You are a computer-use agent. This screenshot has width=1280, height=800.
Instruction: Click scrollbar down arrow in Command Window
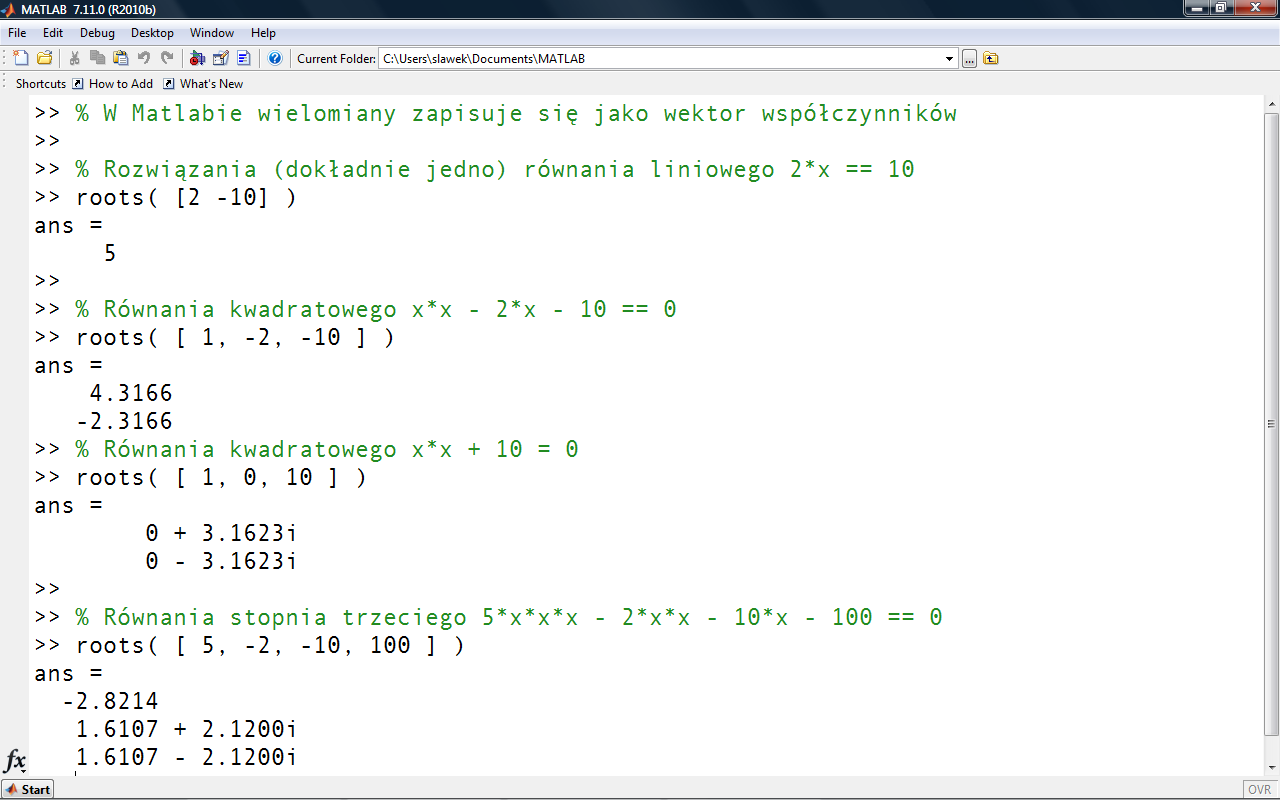(x=1271, y=769)
